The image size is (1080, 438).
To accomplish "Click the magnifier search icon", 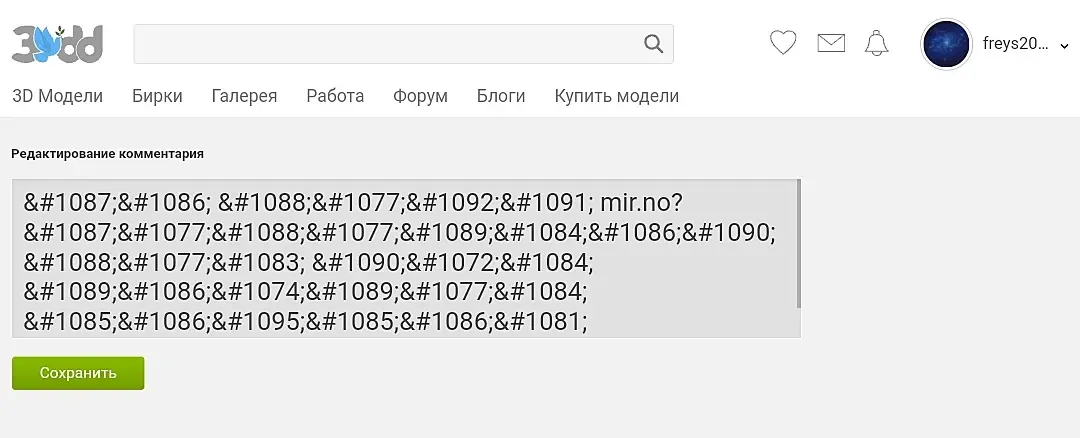I will [x=653, y=44].
